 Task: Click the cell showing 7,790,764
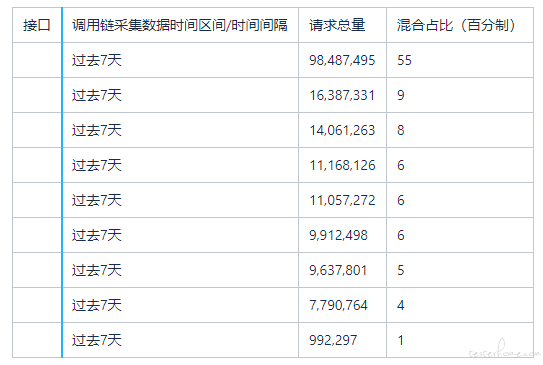pos(342,305)
